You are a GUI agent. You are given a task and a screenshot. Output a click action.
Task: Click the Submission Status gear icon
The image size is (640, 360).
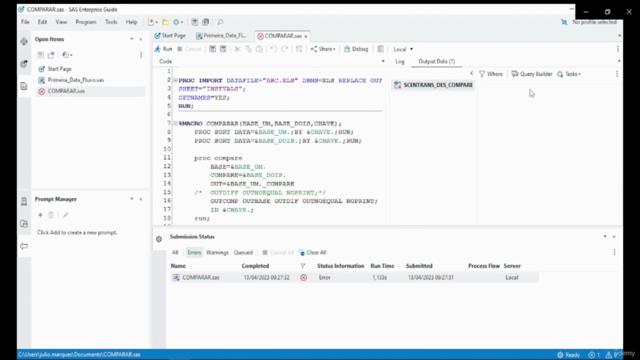[159, 239]
